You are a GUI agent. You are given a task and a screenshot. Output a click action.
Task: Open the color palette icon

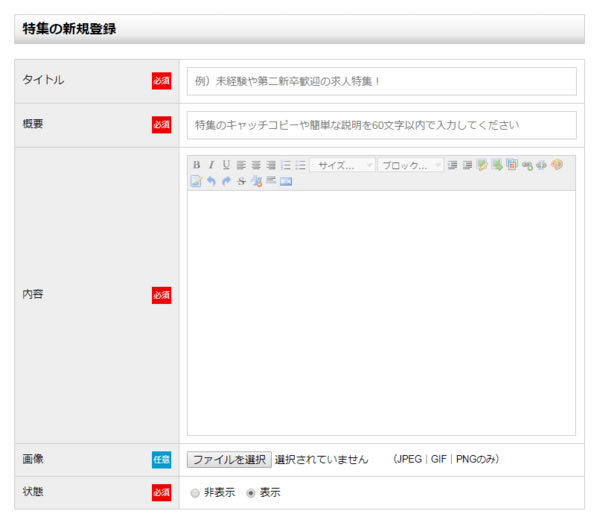click(x=557, y=165)
